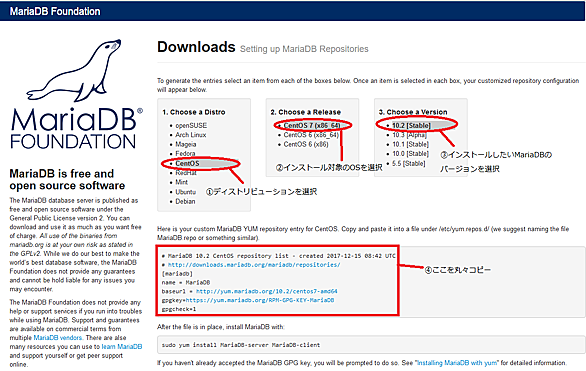Open downloads.mariadb.org repositories link
This screenshot has width=586, height=371.
click(x=254, y=265)
